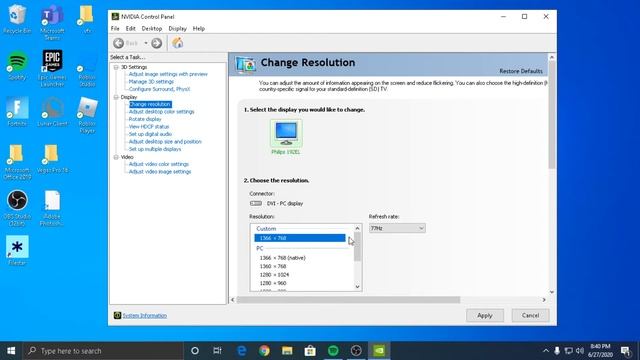Viewport: 640px width, 360px height.
Task: Select Adjust desktop color settings
Action: [x=162, y=111]
